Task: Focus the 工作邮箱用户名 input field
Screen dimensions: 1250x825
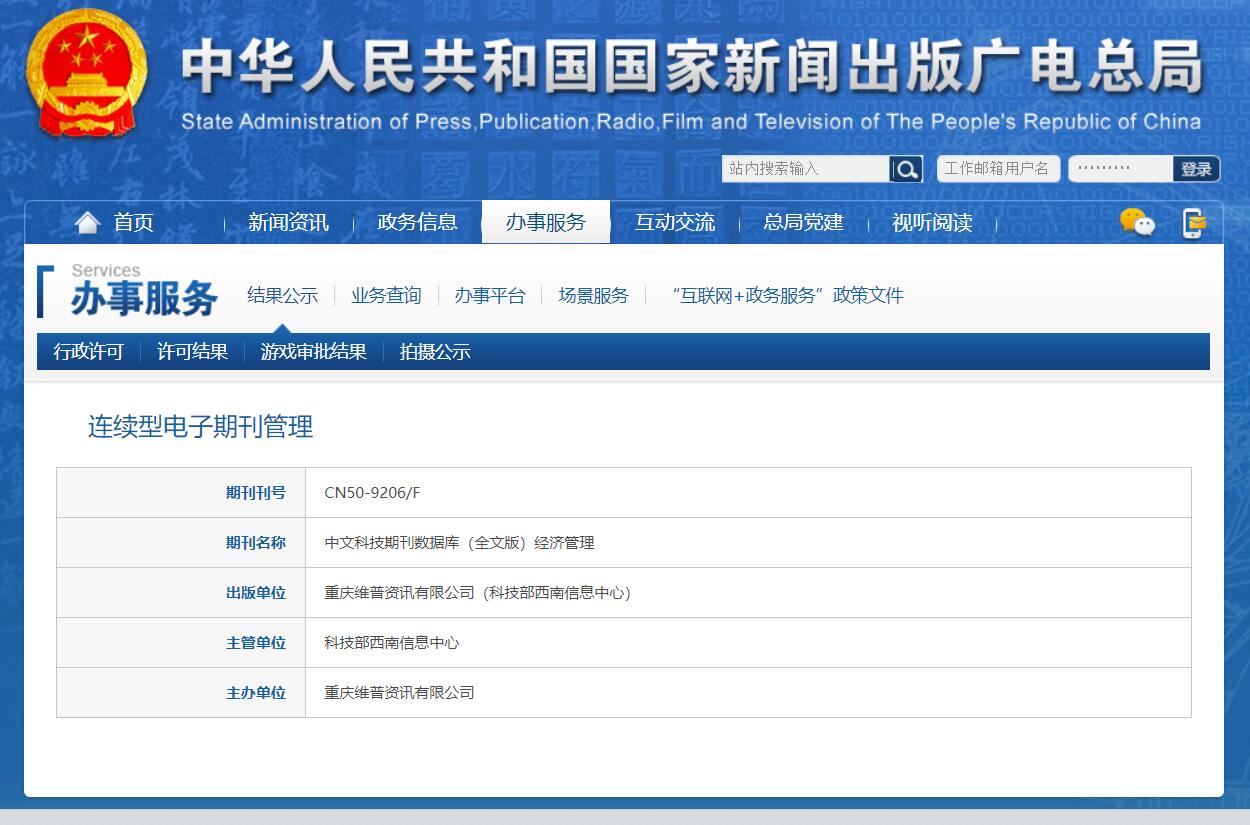Action: pos(997,169)
